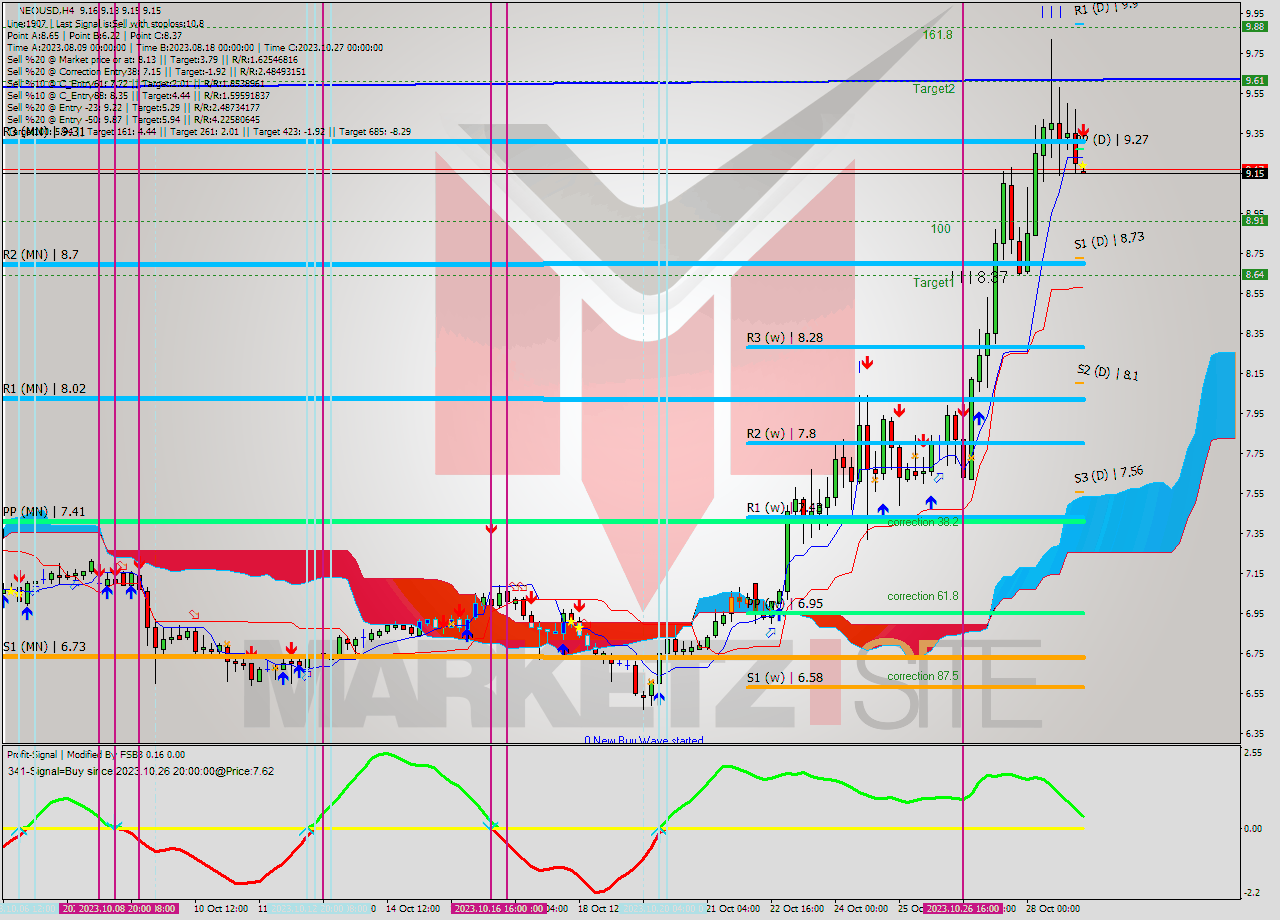
Task: Click the current price tag 9.15
Action: (x=1254, y=173)
